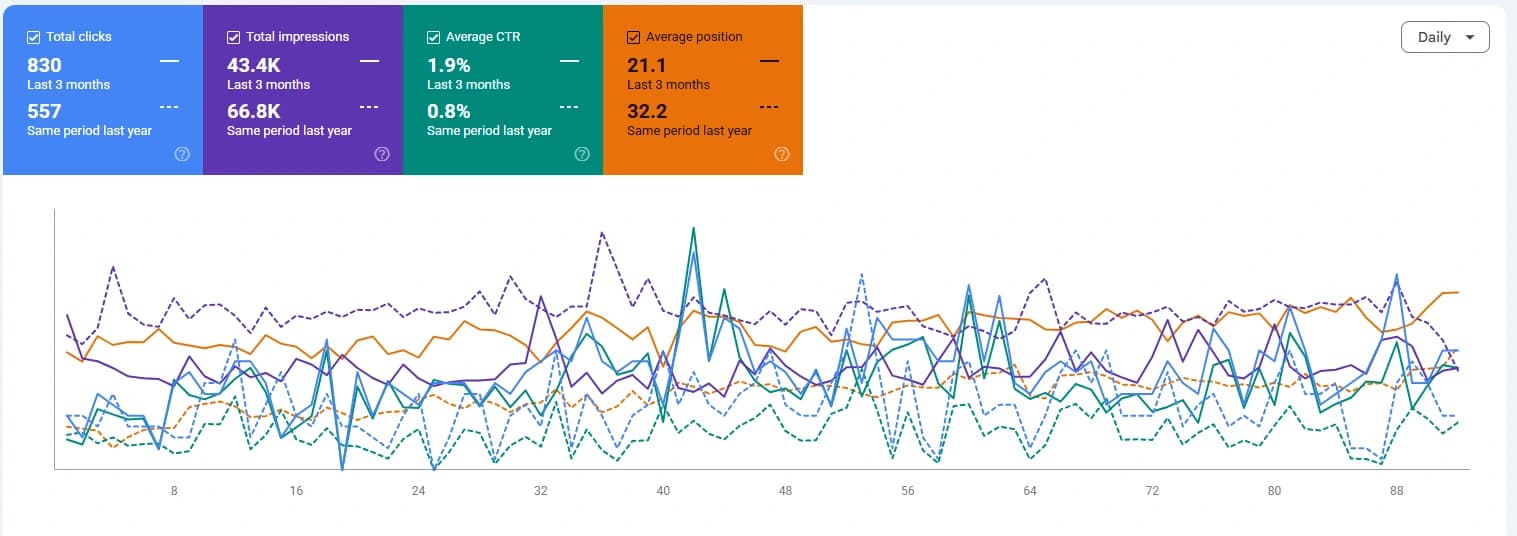The image size is (1517, 536).
Task: Click x-axis label 32 on chart
Action: (541, 491)
